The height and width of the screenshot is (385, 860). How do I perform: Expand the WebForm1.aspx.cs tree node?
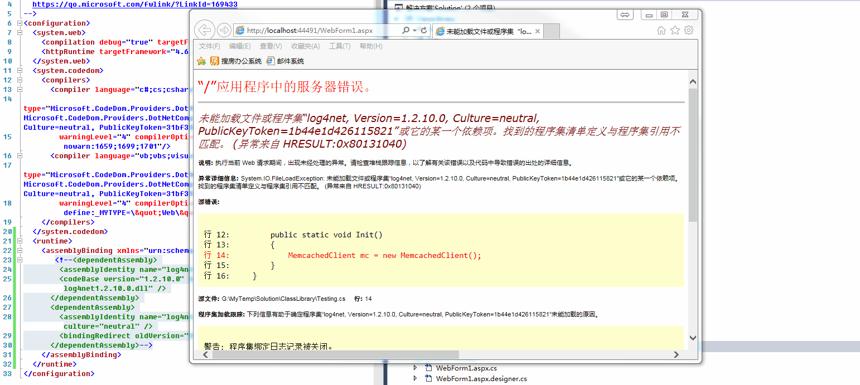415,368
